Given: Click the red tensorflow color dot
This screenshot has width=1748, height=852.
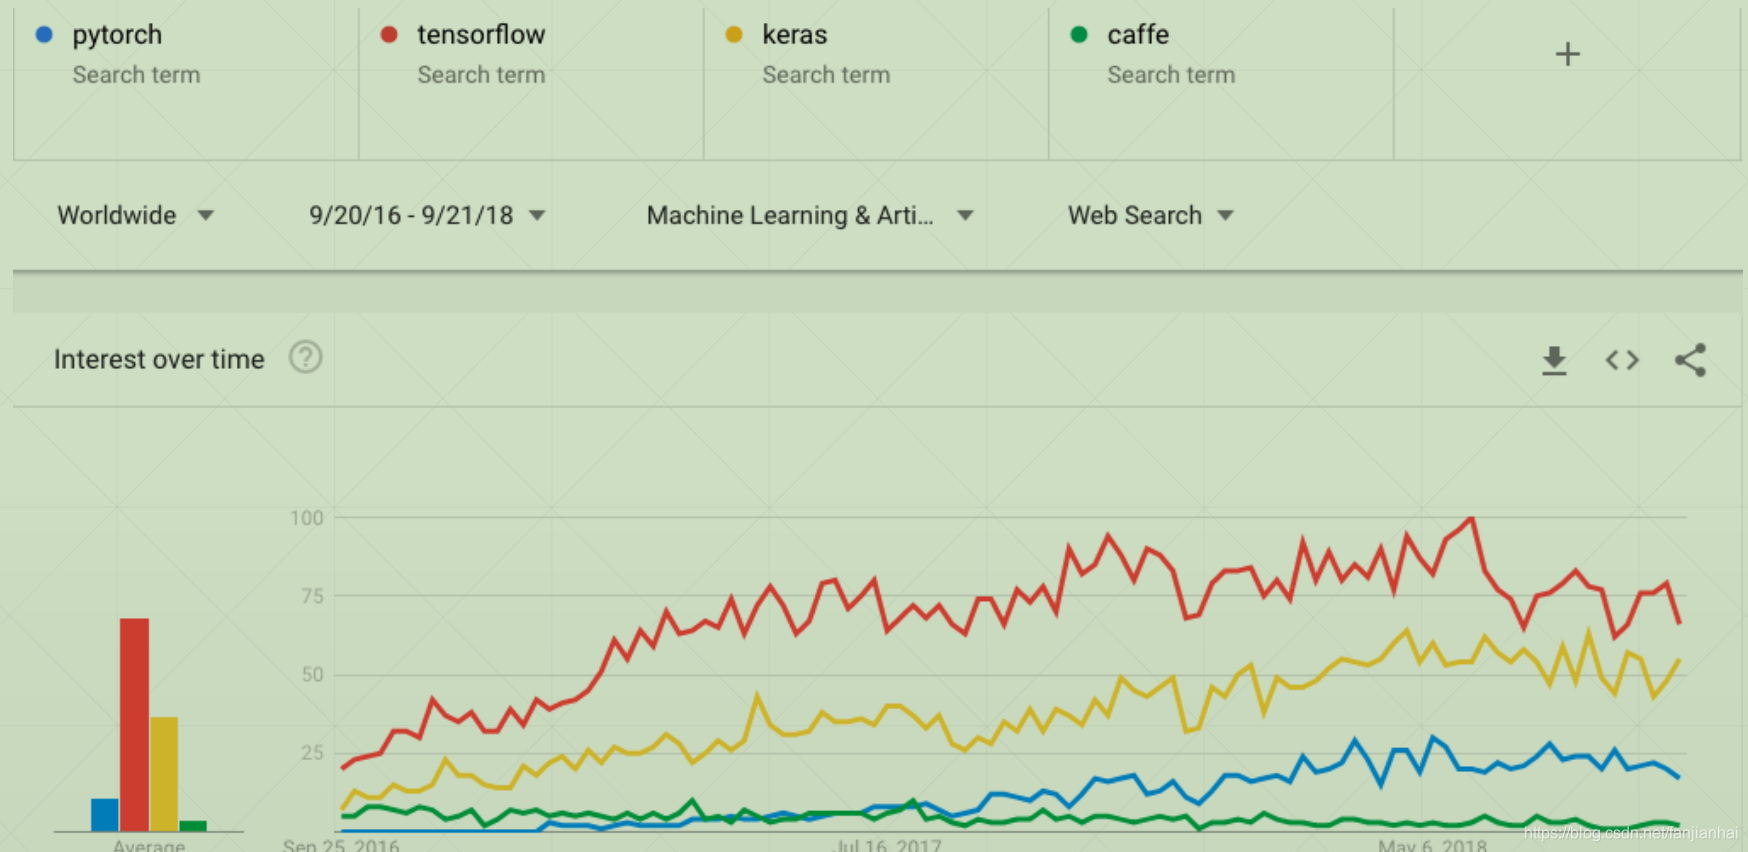Looking at the screenshot, I should click(x=389, y=34).
